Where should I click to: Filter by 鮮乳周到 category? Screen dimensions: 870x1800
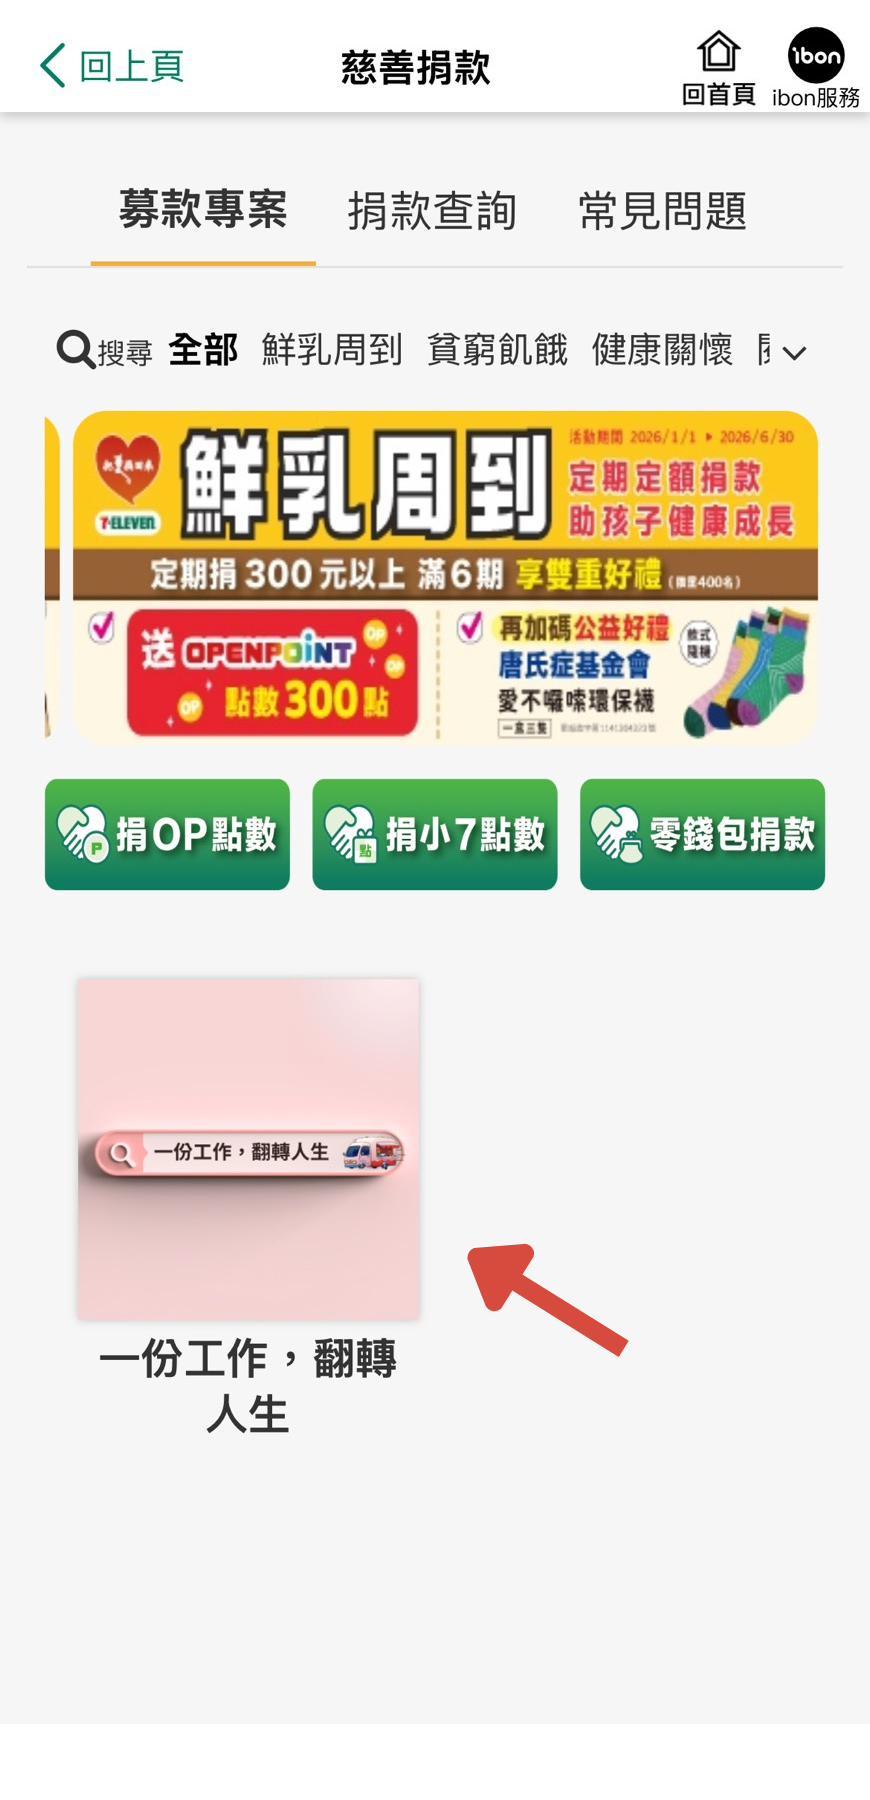[332, 350]
